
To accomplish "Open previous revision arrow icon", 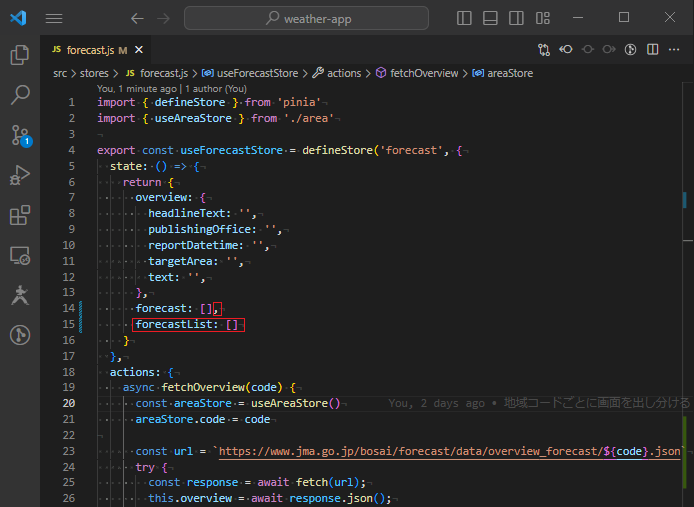I will pos(566,50).
